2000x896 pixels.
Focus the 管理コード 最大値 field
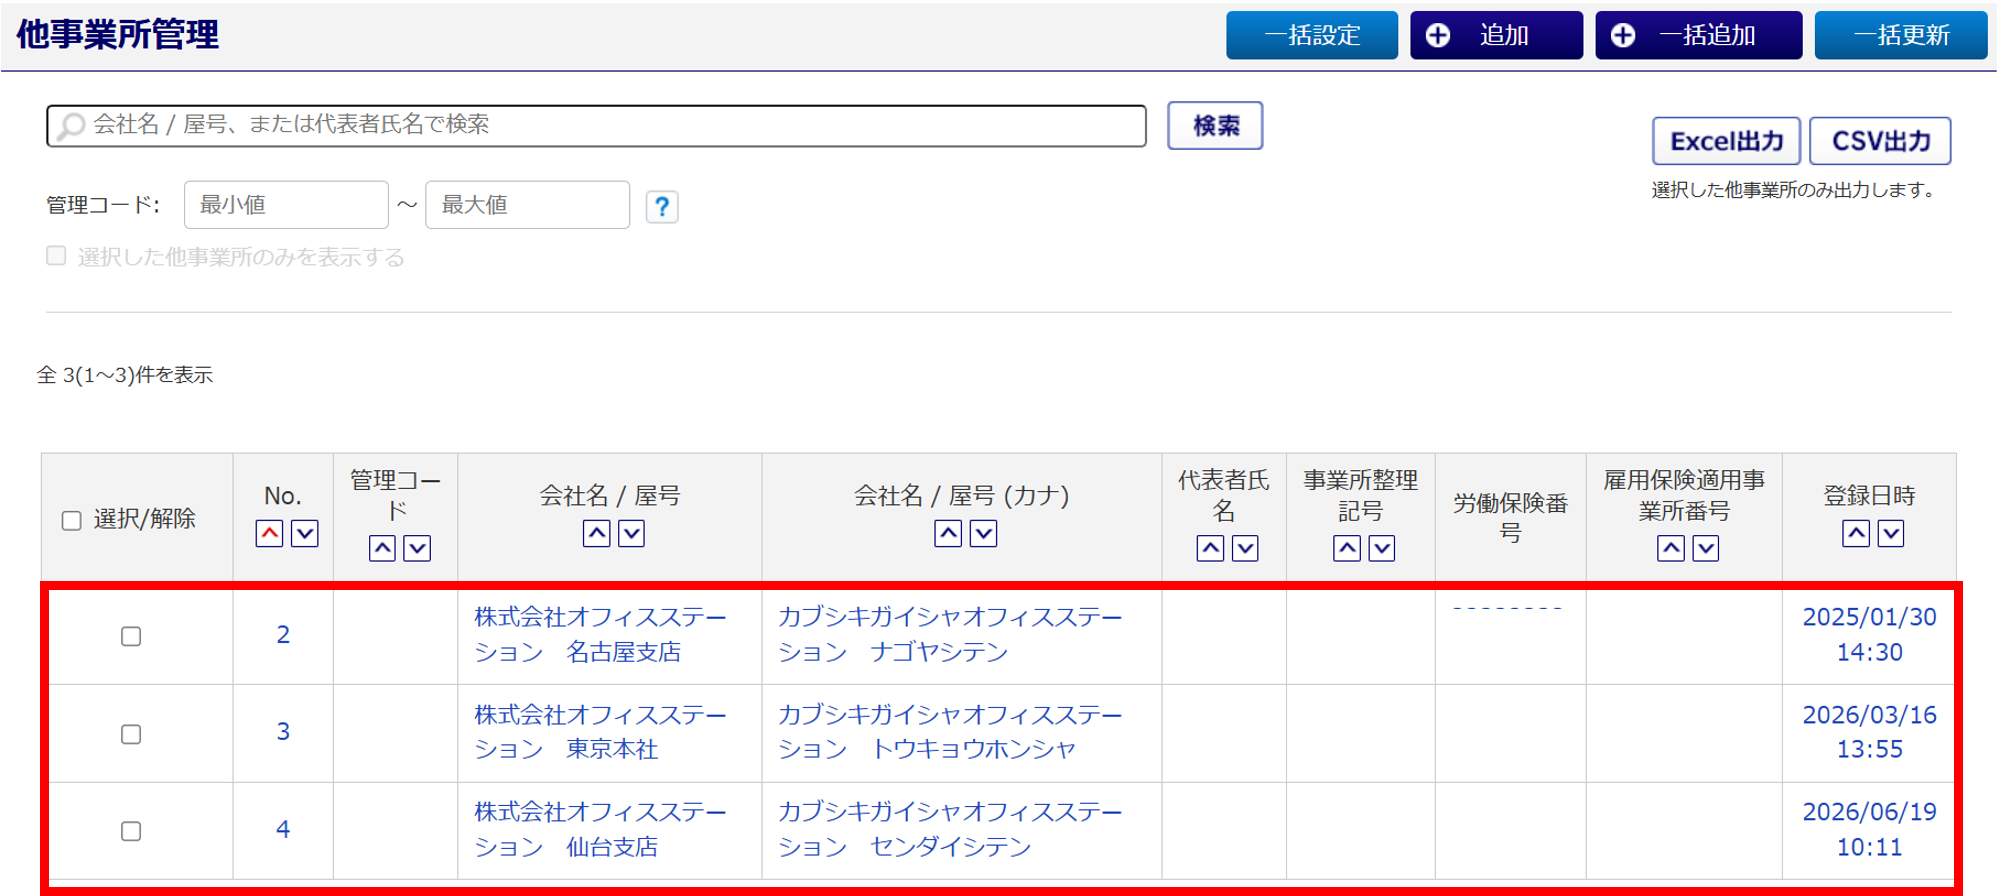point(528,205)
